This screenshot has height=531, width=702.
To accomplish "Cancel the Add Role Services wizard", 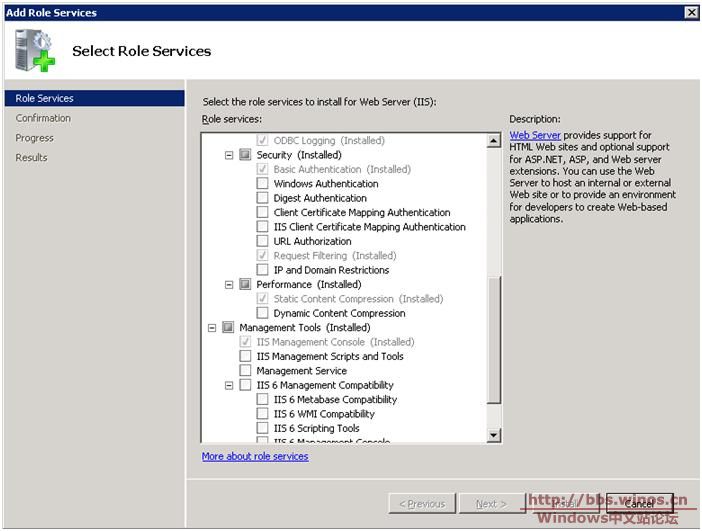I will point(640,504).
